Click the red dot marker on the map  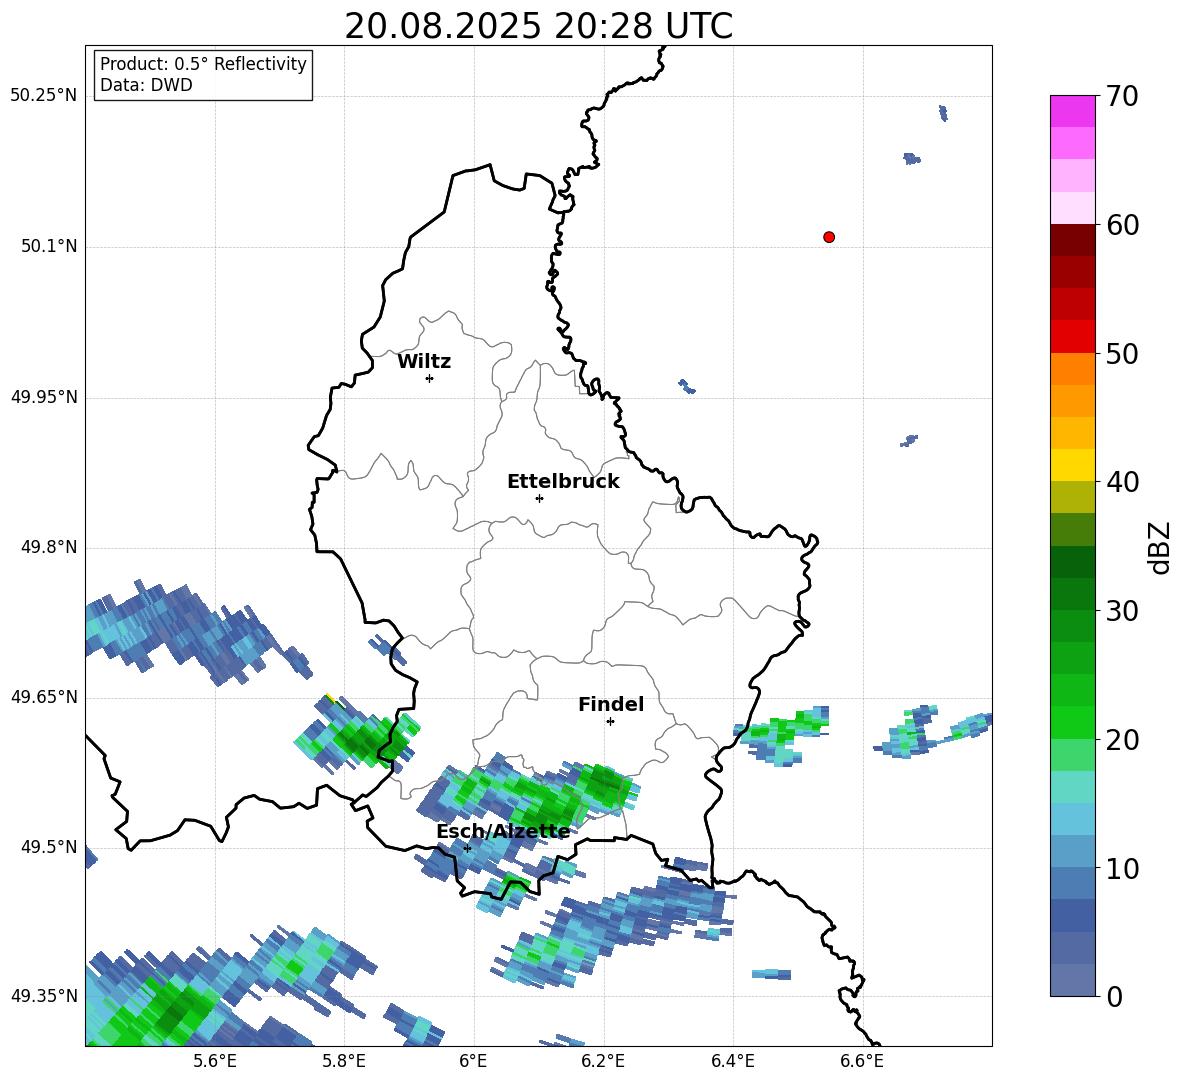click(x=829, y=237)
